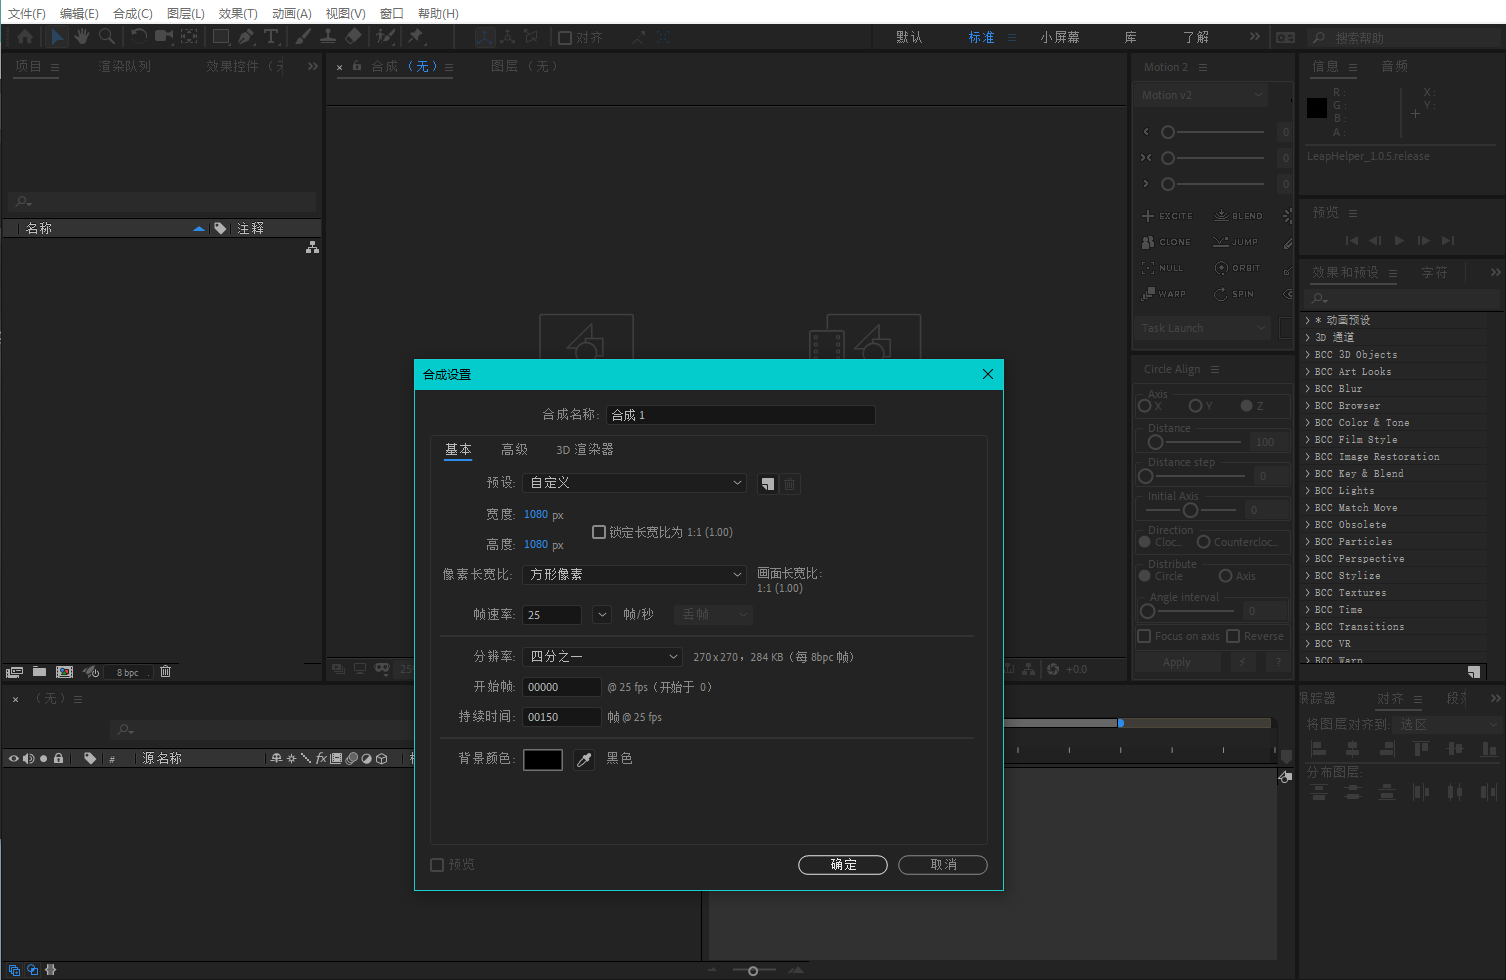Click the new folder icon in Project panel
Screen dimensions: 1506x980
[39, 672]
